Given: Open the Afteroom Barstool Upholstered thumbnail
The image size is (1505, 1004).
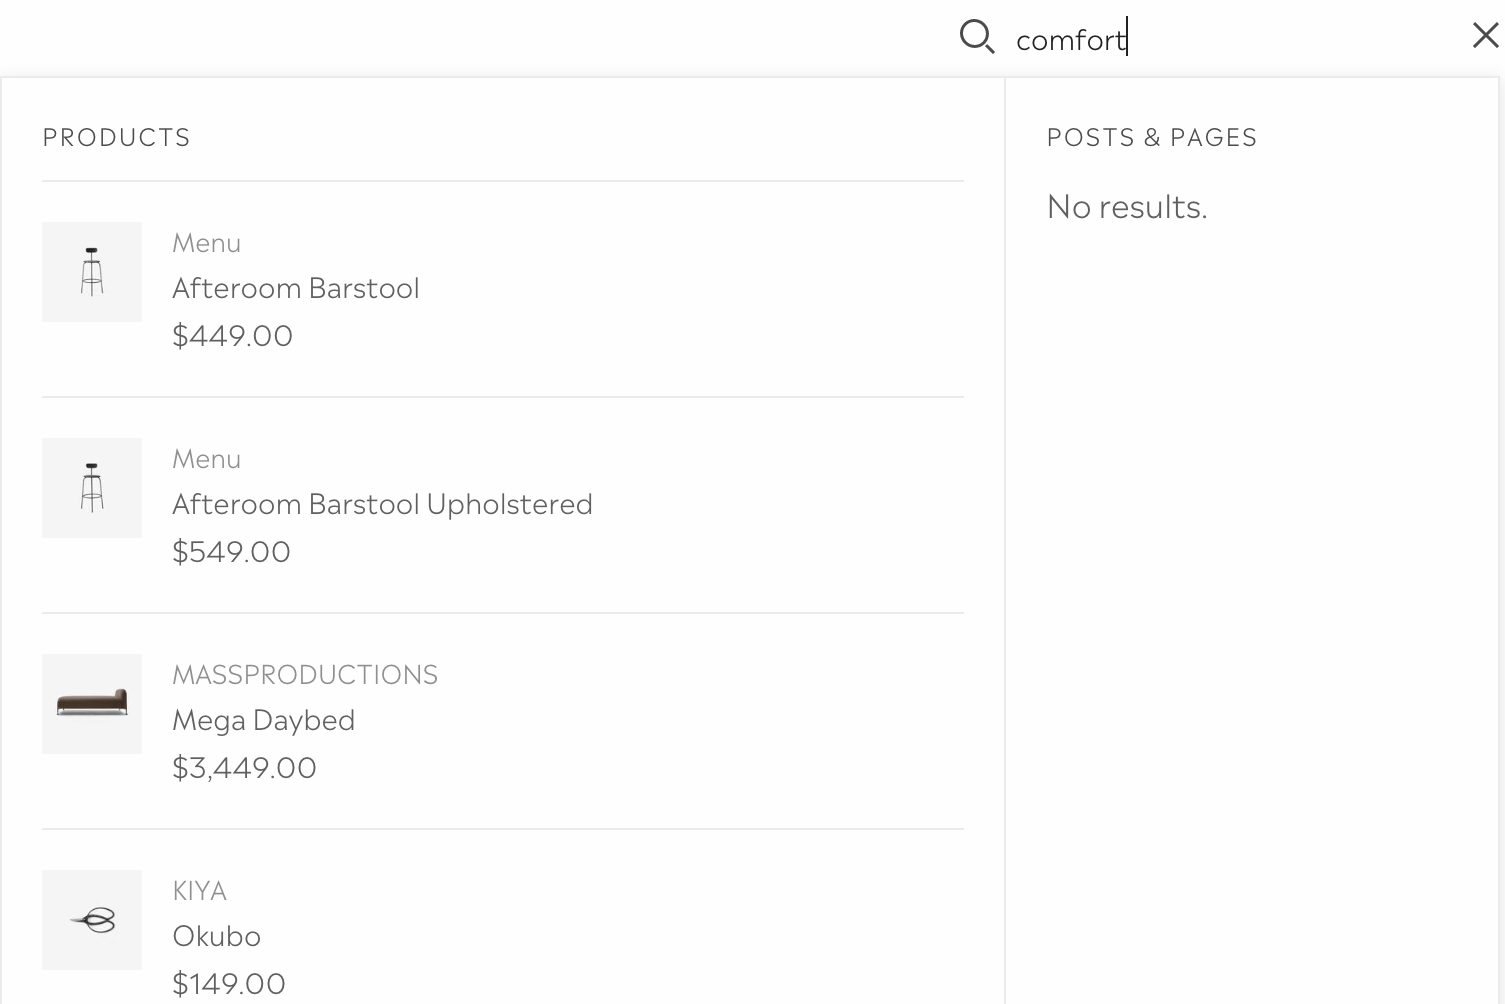Looking at the screenshot, I should [92, 488].
